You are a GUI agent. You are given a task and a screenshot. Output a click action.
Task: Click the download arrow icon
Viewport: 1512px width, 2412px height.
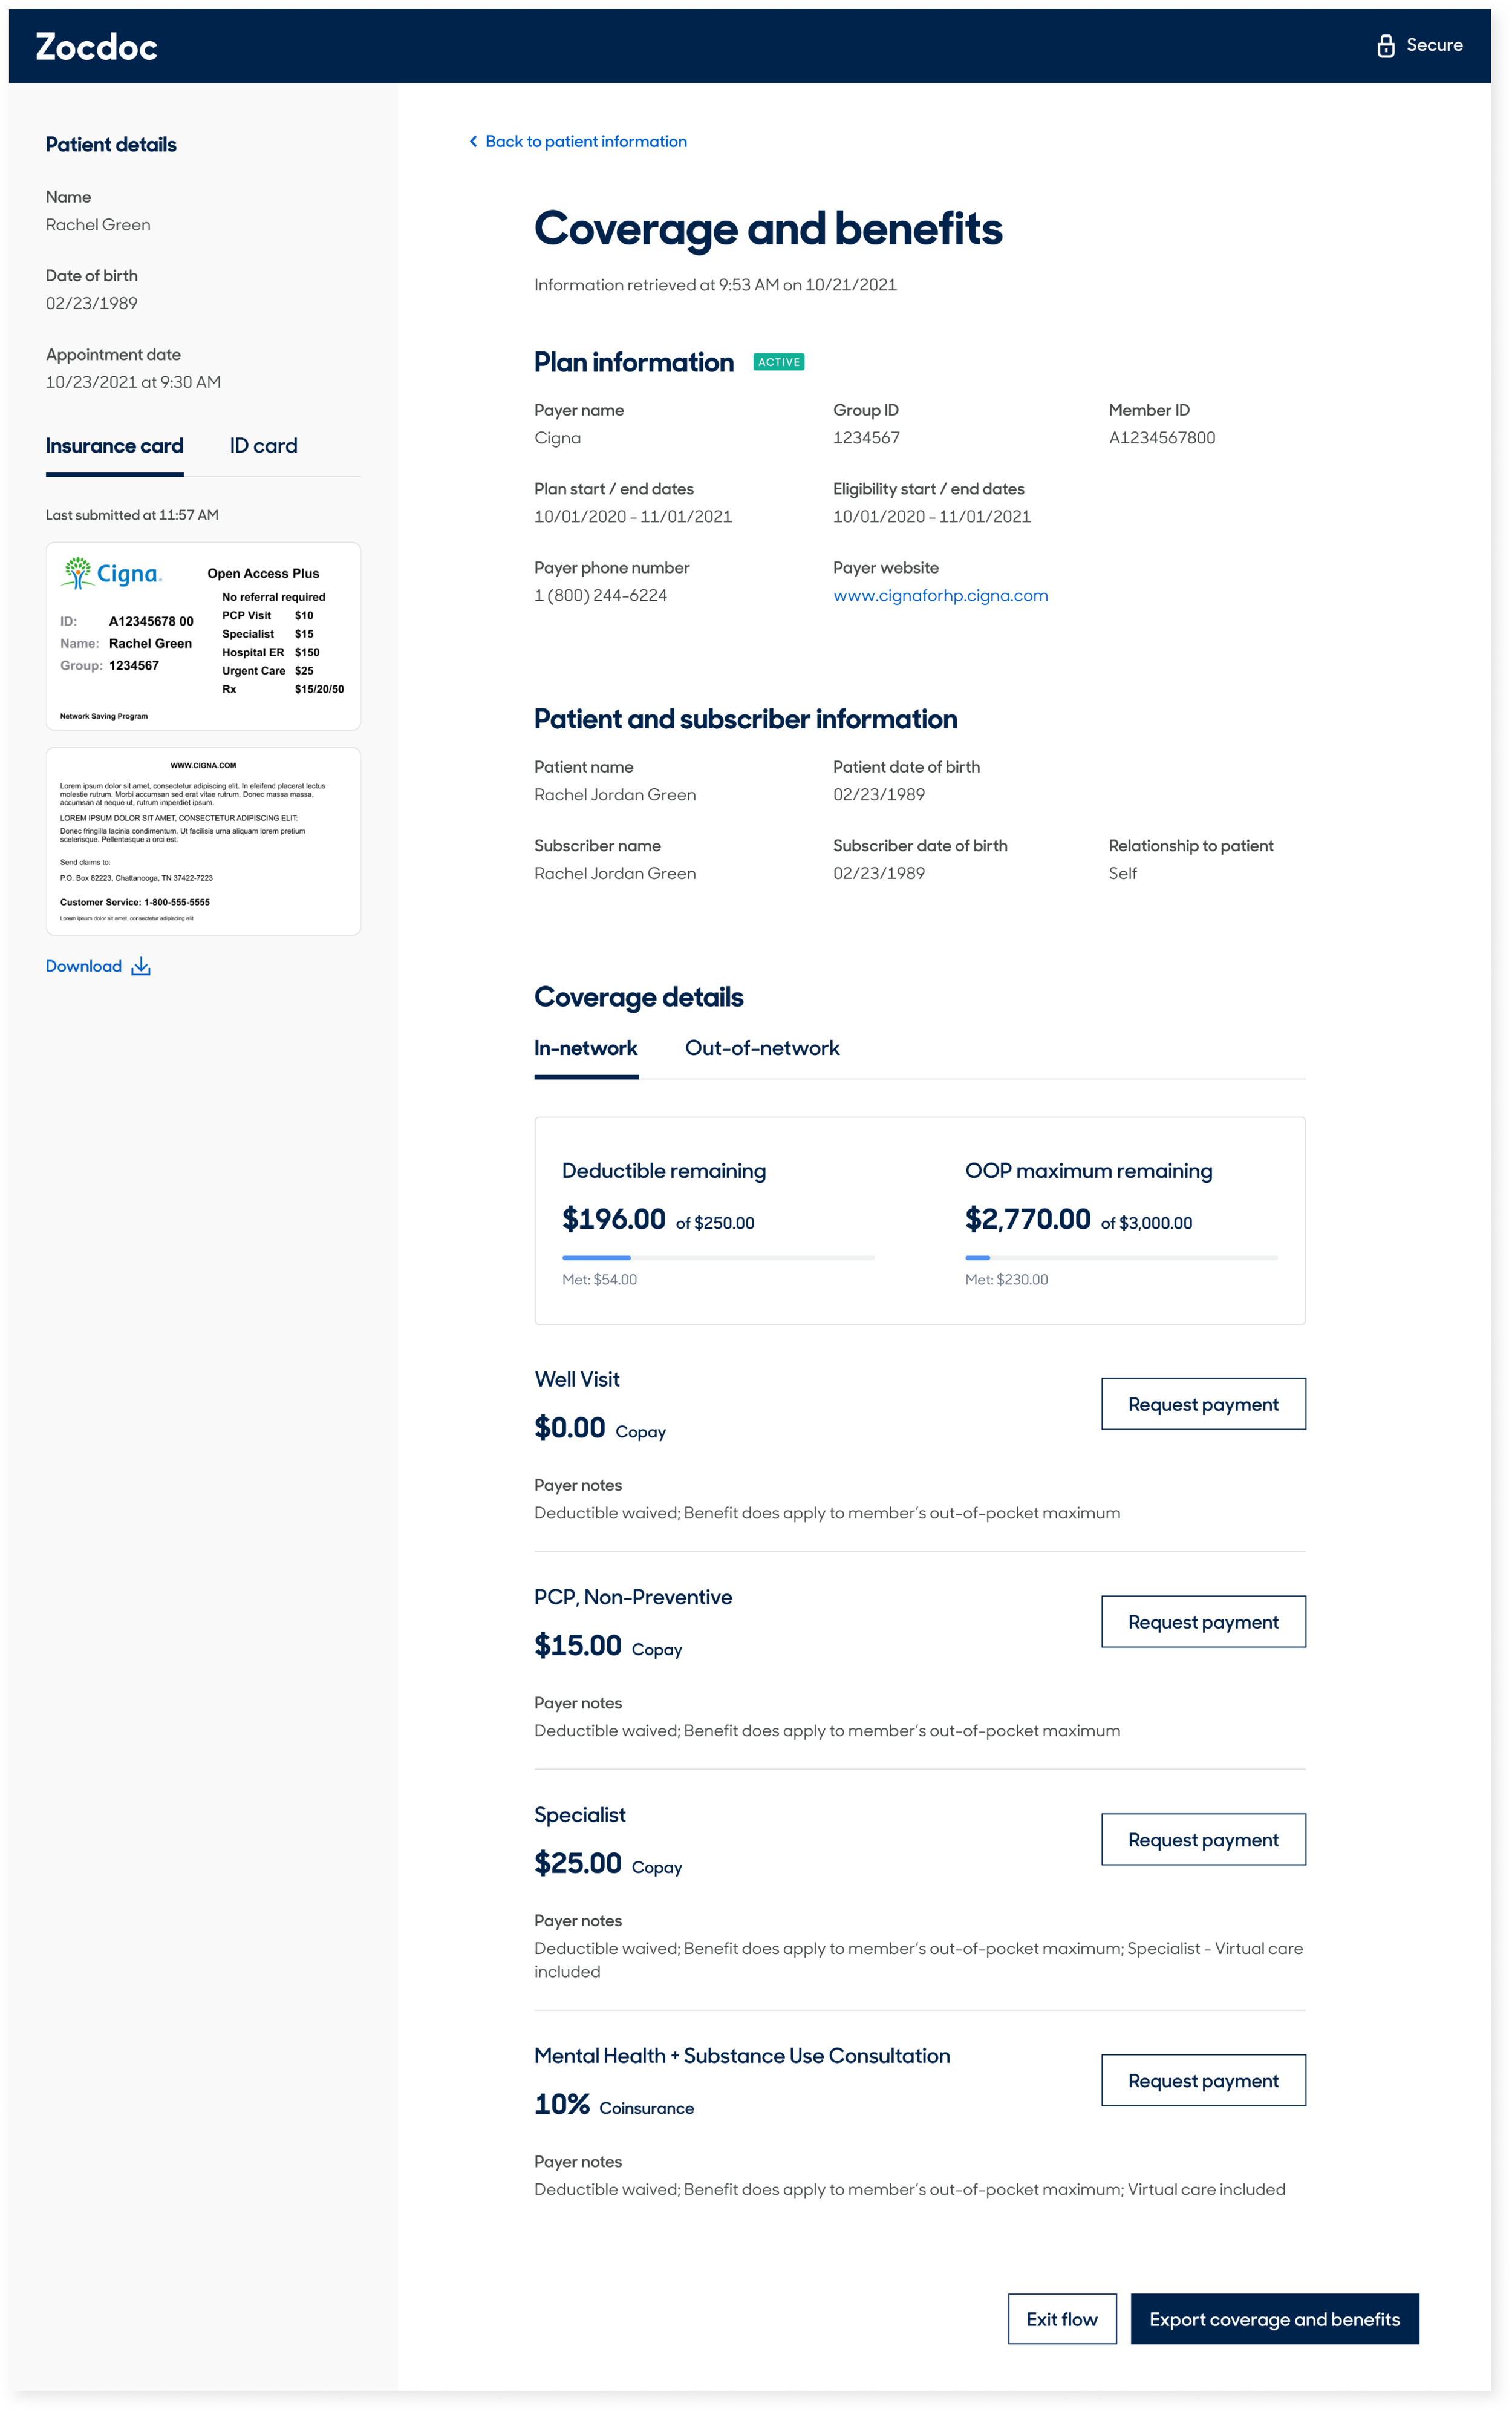click(141, 966)
